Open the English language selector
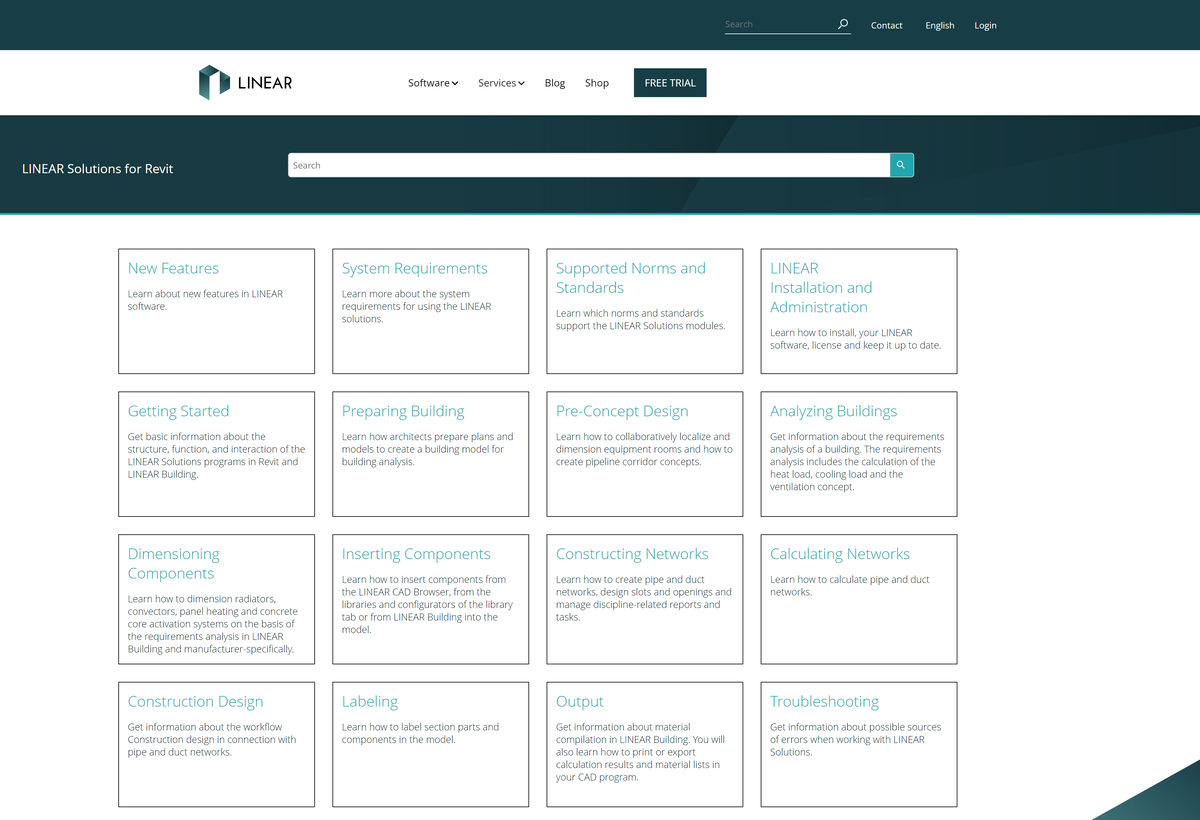This screenshot has width=1200, height=820. click(x=940, y=25)
